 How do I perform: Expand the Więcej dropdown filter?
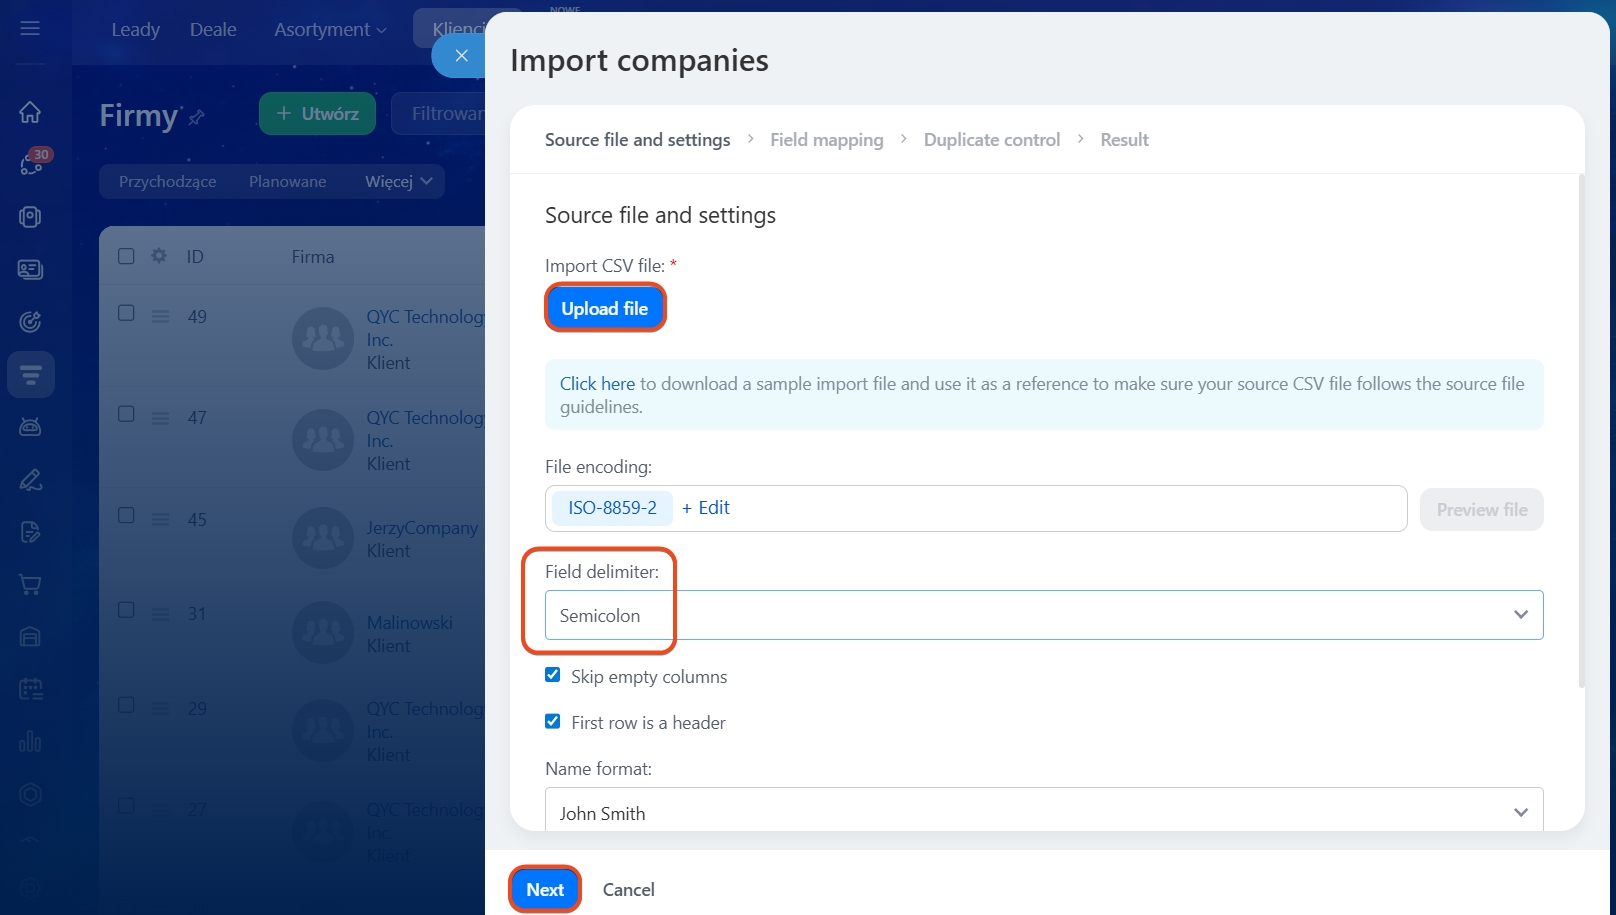click(x=398, y=182)
